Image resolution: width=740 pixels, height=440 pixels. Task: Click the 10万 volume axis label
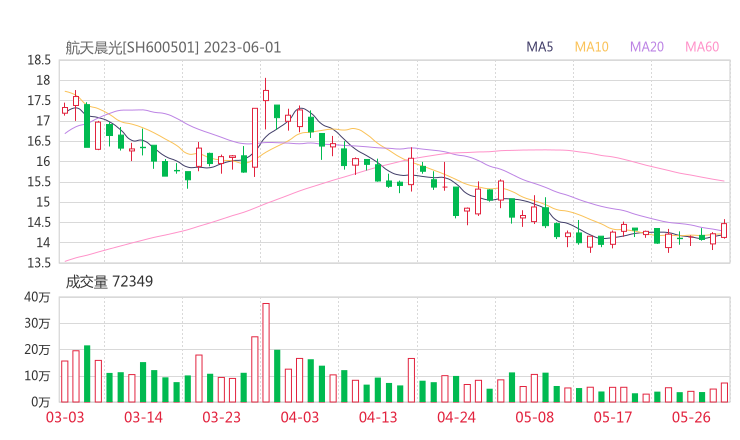click(x=37, y=376)
